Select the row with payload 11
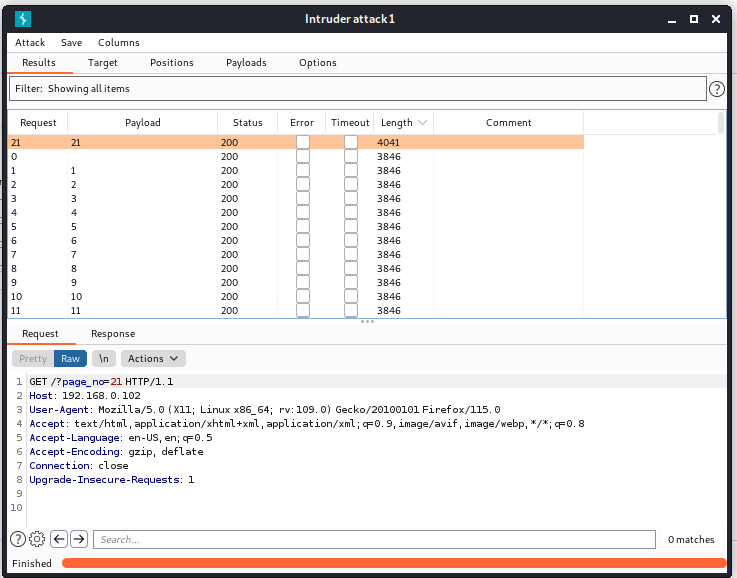The height and width of the screenshot is (578, 737). coord(296,310)
